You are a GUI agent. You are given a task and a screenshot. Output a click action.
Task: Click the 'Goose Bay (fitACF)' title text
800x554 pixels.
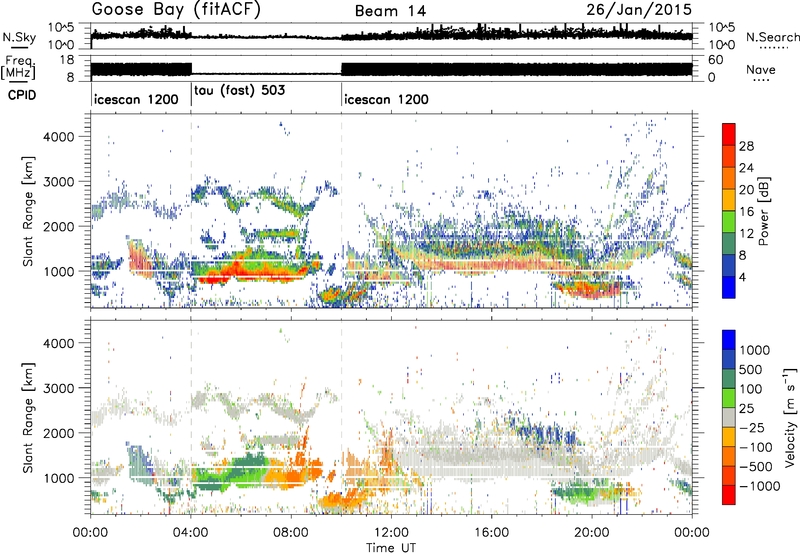(176, 10)
